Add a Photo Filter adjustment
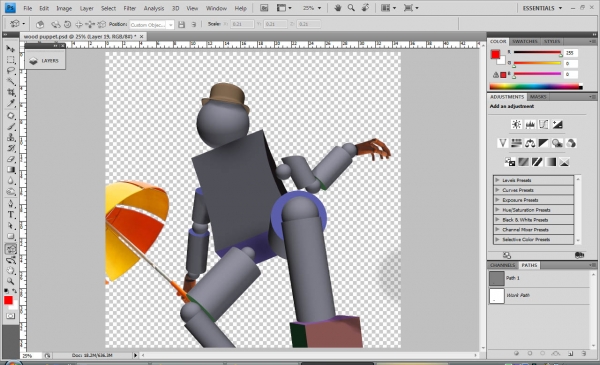Screen dimensions: 600x365 (557, 143)
